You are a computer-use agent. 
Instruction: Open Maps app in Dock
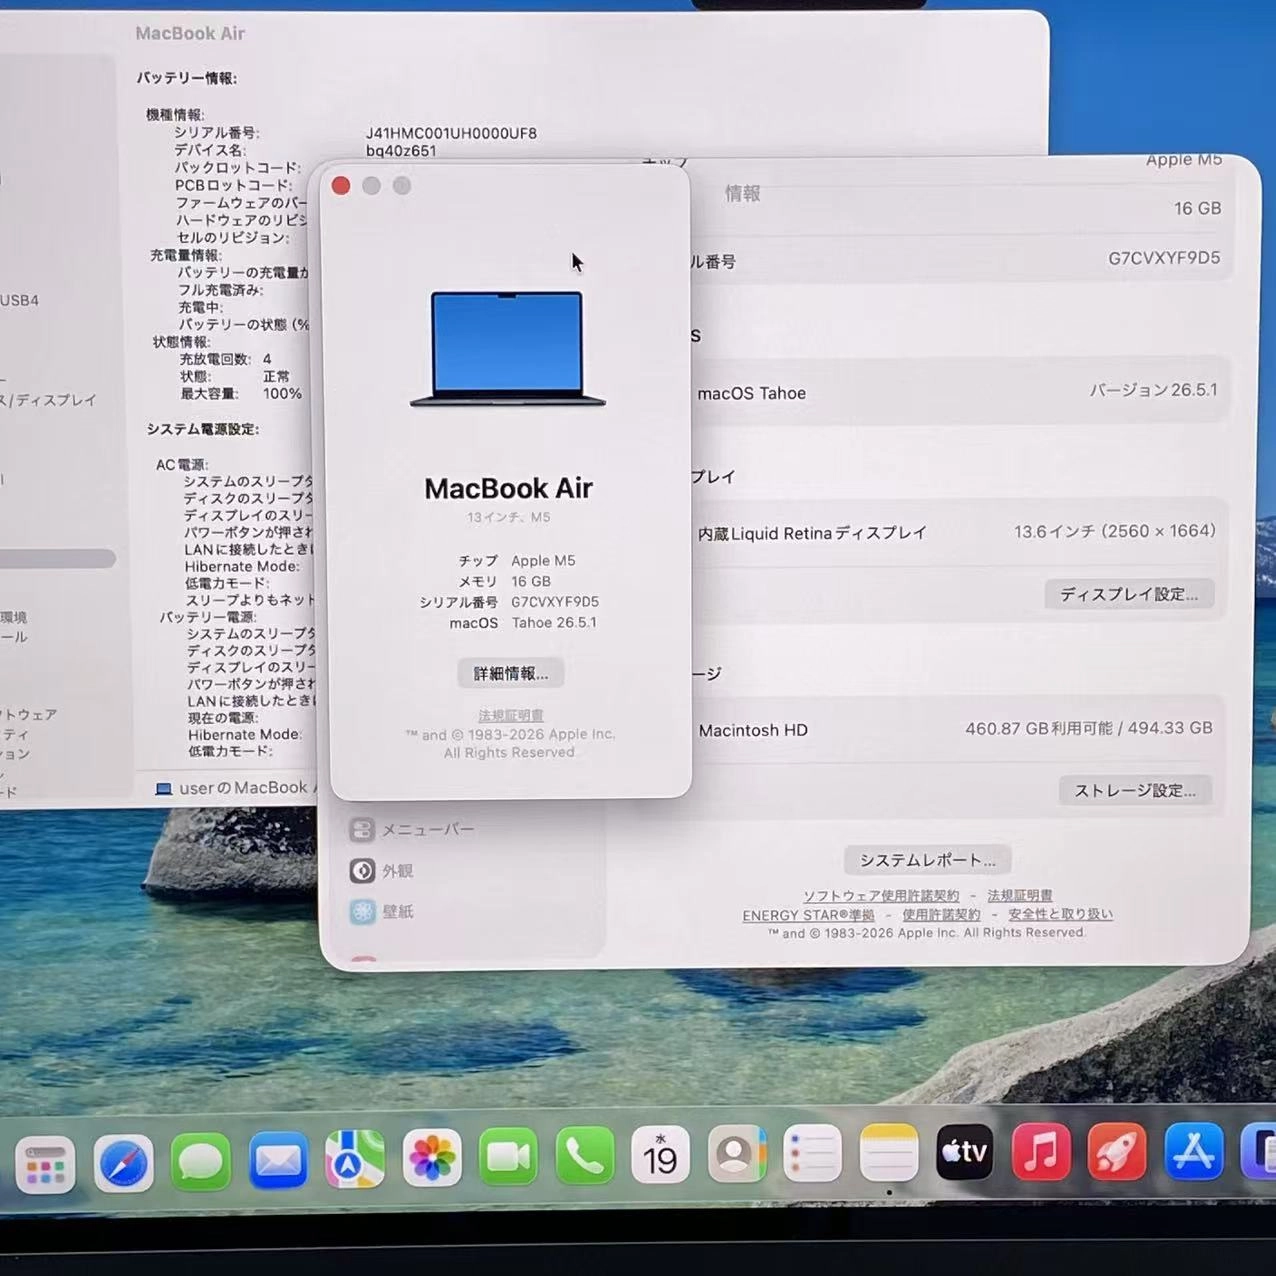click(x=355, y=1160)
